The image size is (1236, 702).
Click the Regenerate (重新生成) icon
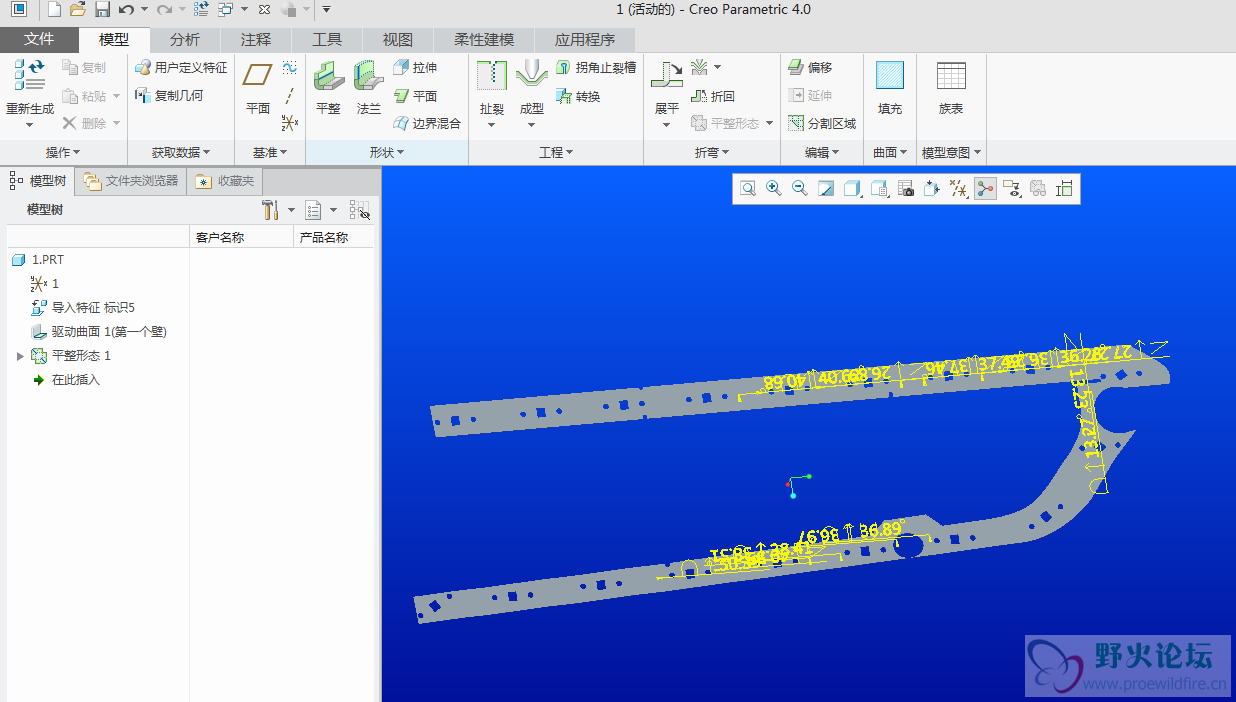[29, 76]
